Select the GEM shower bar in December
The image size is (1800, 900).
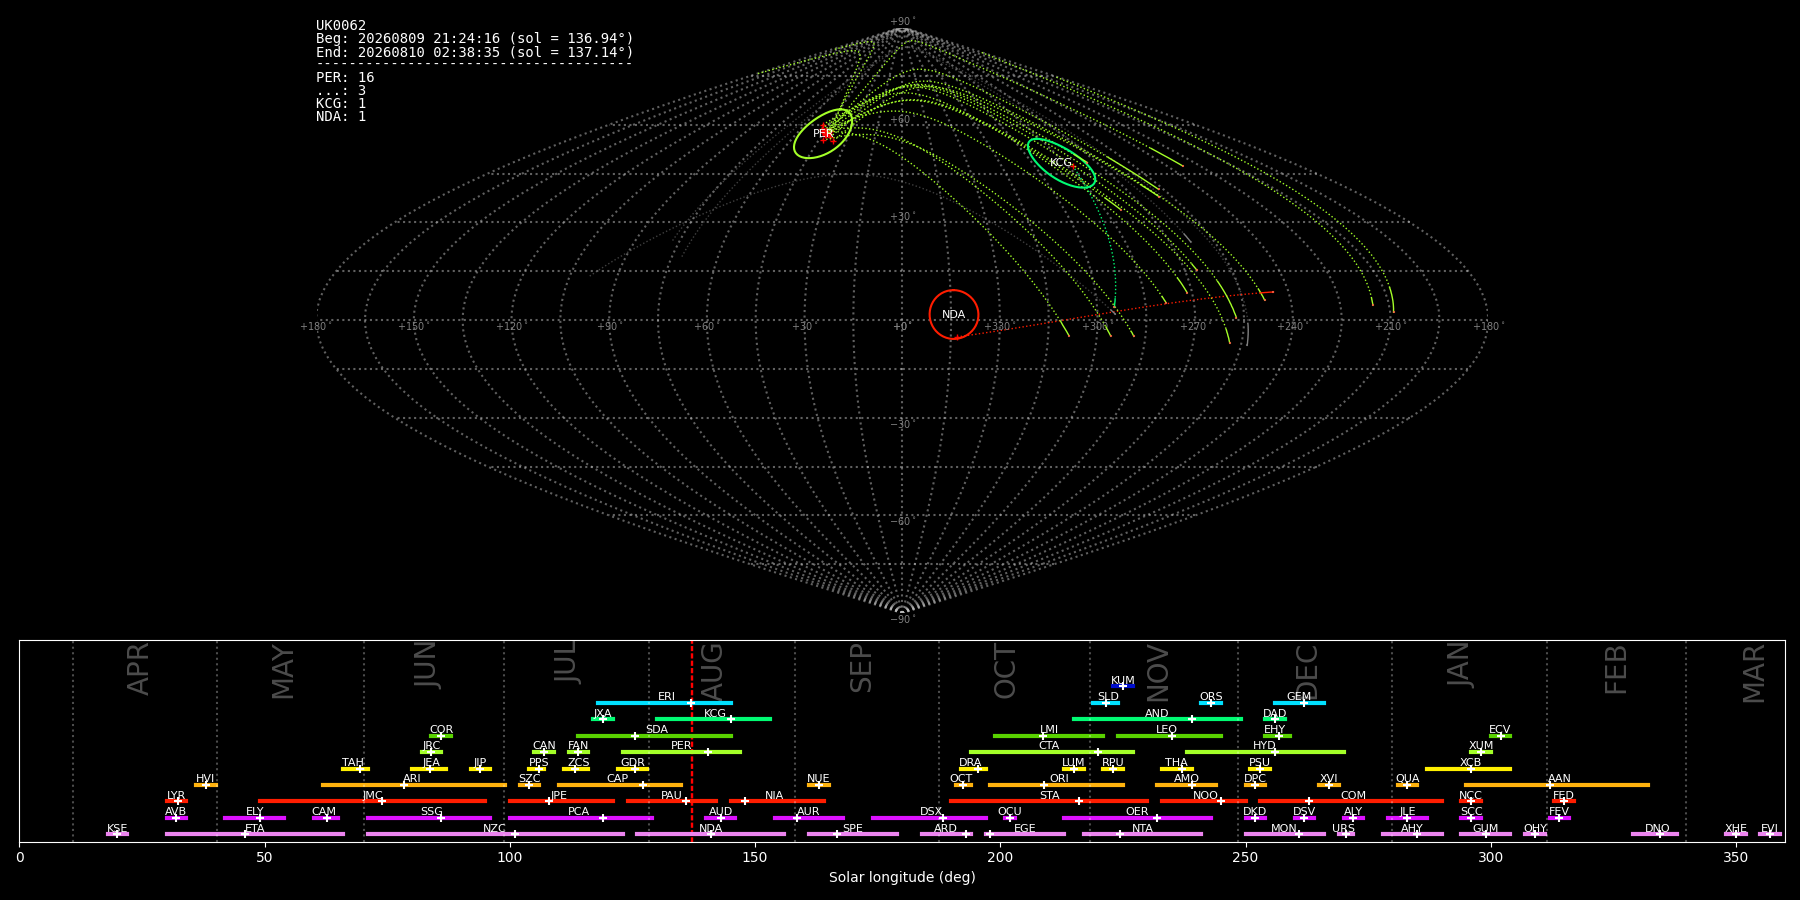[1299, 703]
